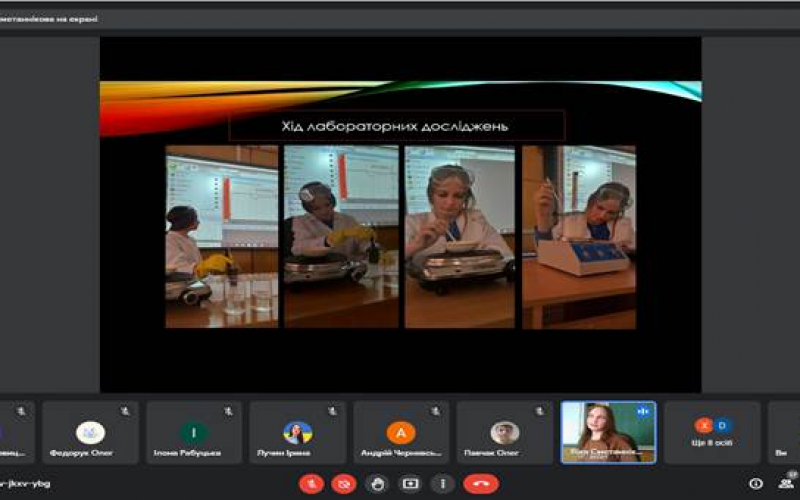Unmute the microphone in call controls
800x500 pixels.
point(311,483)
